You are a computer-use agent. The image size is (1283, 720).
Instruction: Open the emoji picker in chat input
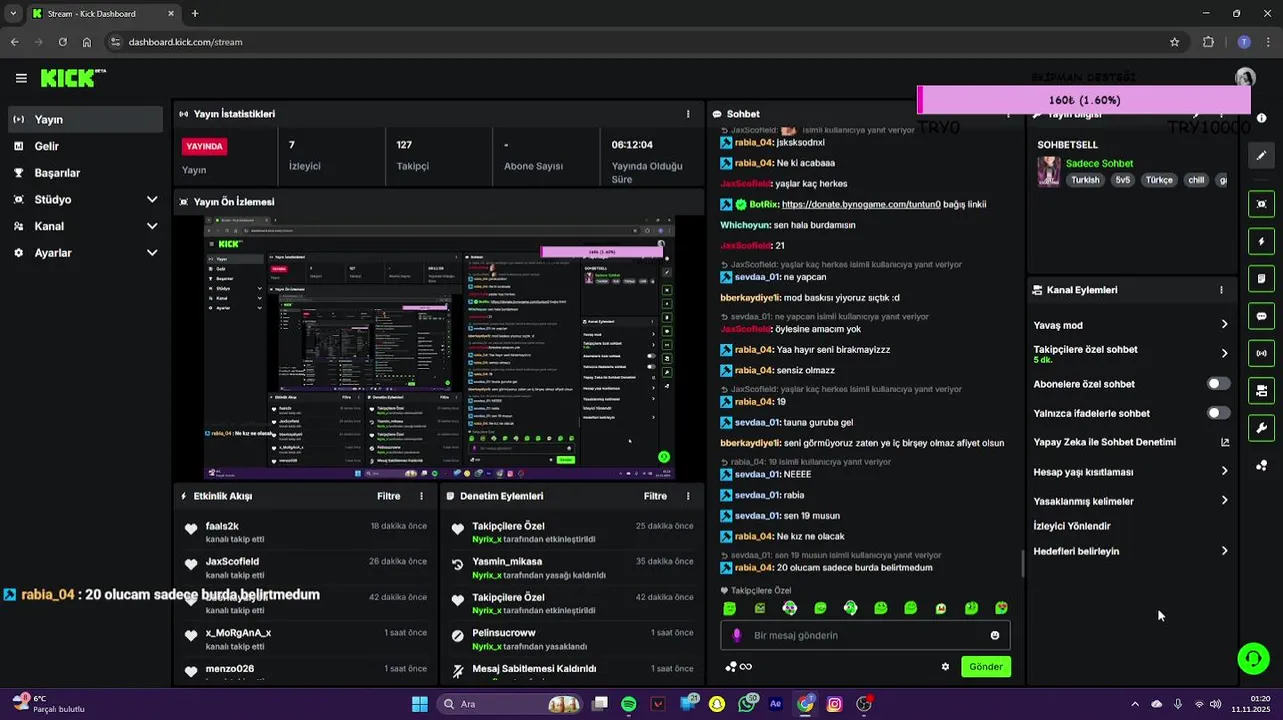[x=995, y=635]
